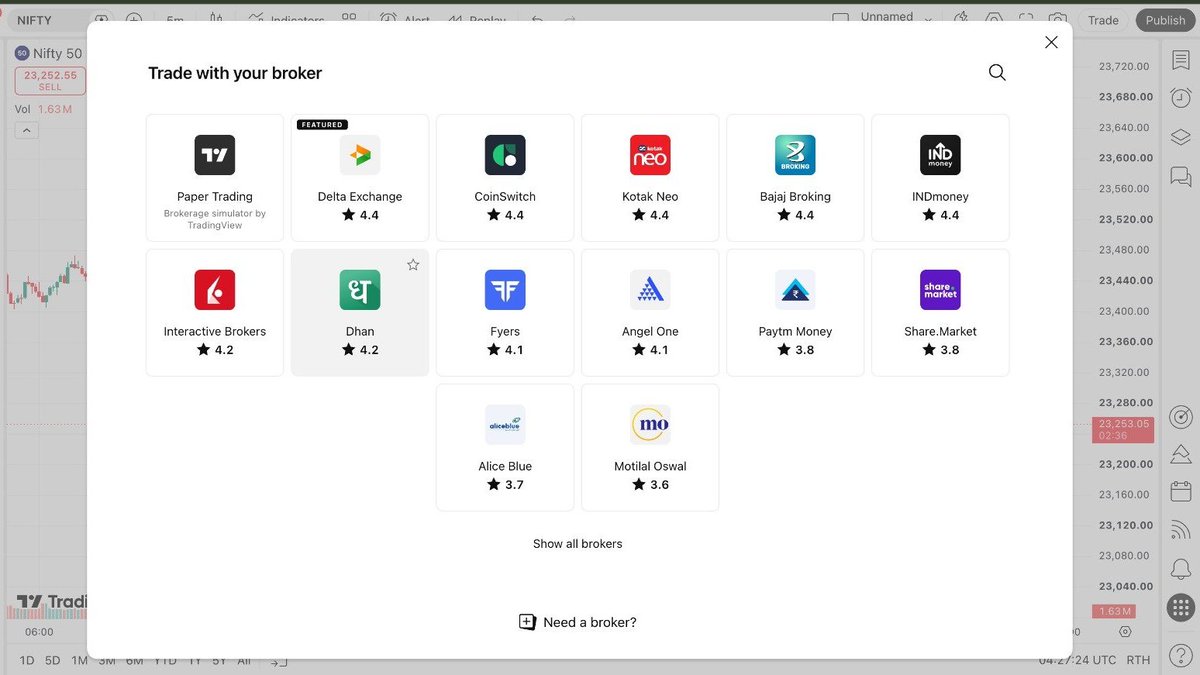
Task: Choose Bajaj Broking broker
Action: pyautogui.click(x=795, y=178)
